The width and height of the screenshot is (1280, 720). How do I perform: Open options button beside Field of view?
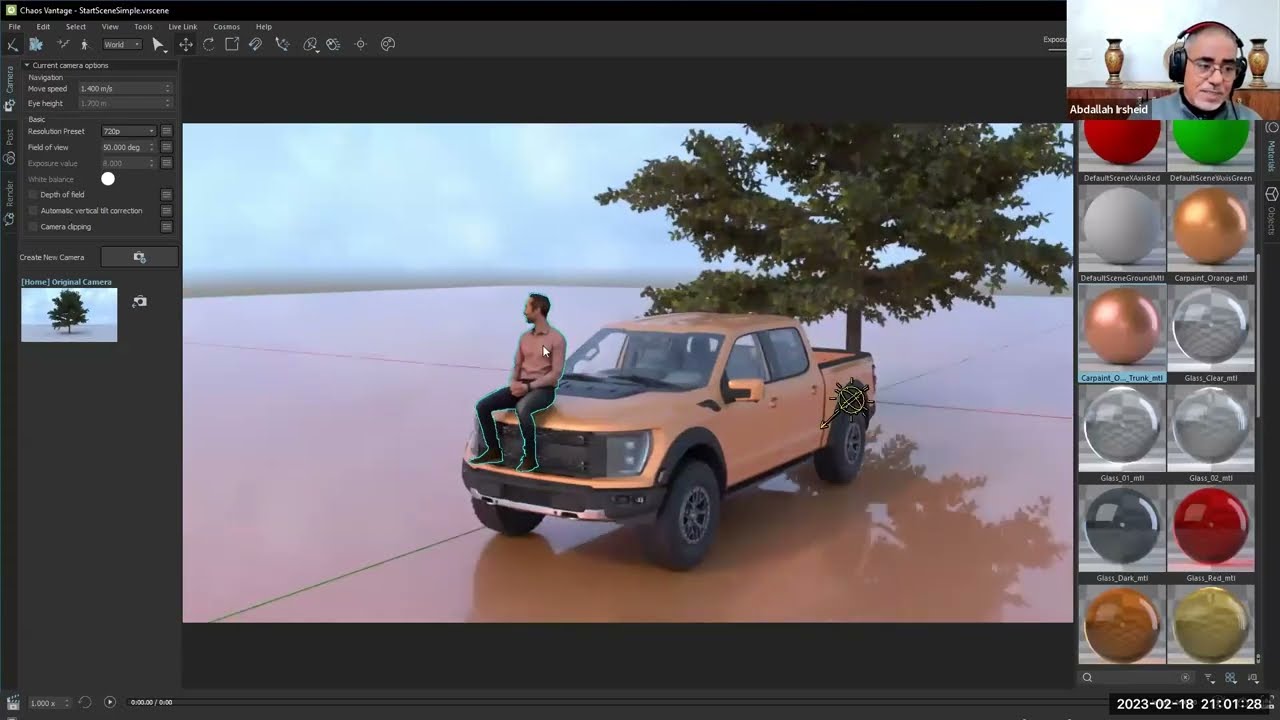(x=167, y=147)
